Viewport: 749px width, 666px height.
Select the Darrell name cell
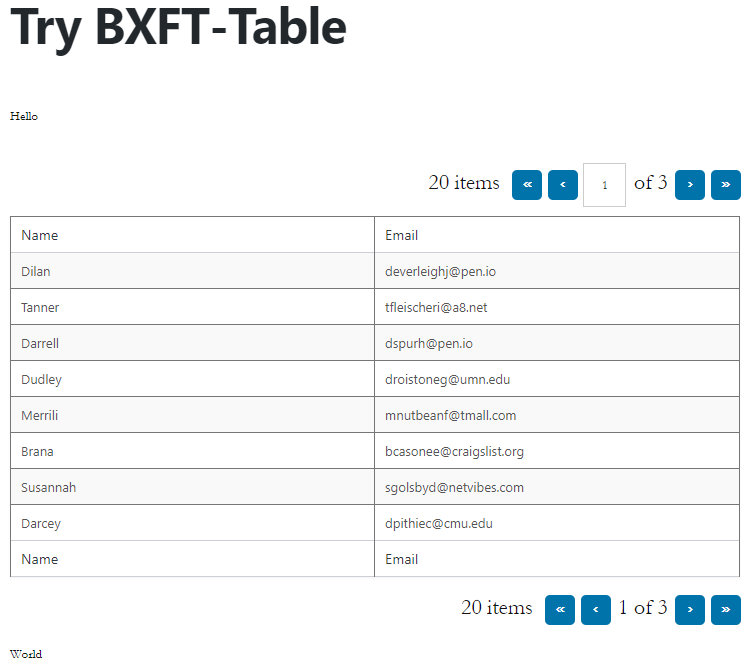click(x=193, y=343)
